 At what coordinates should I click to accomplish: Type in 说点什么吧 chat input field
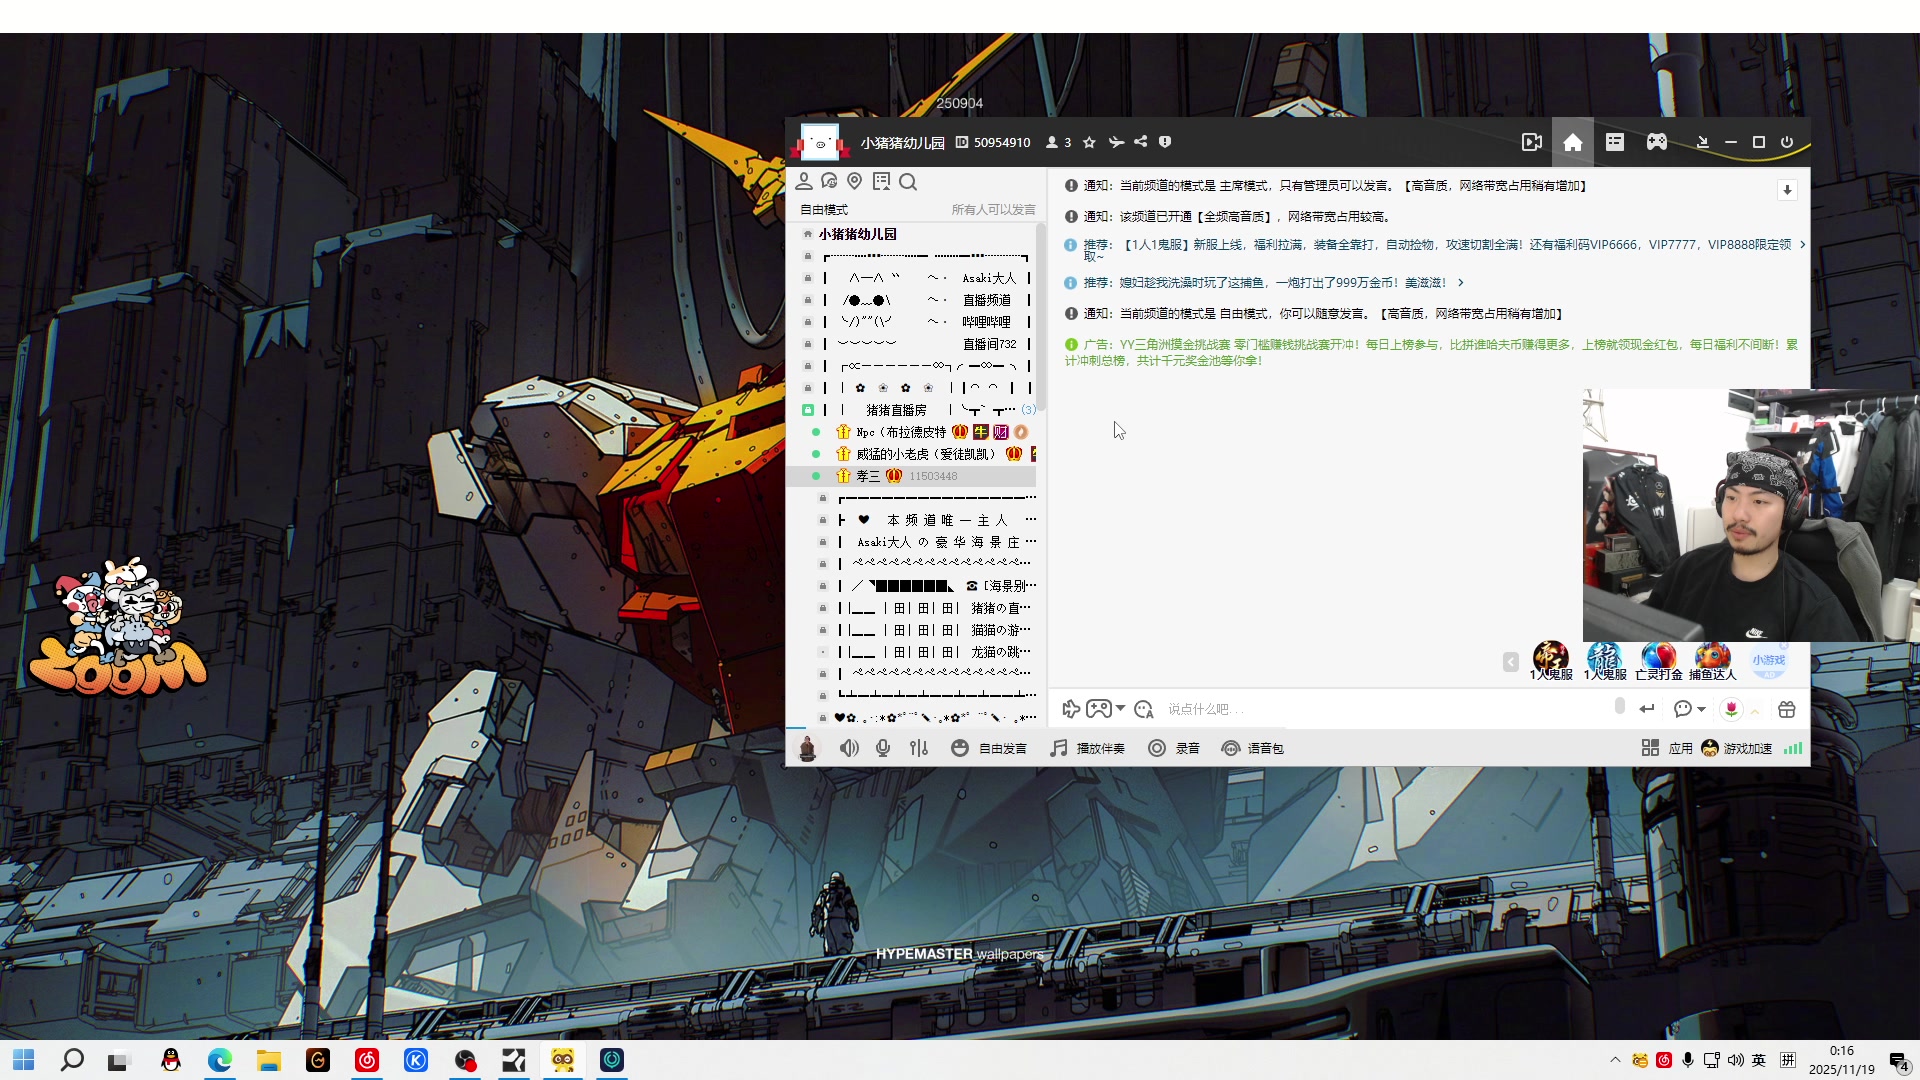1380,709
